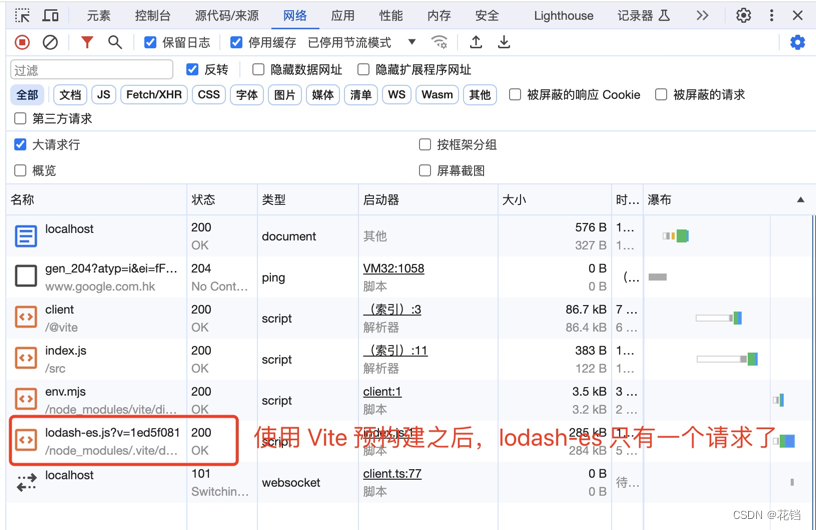Image resolution: width=816 pixels, height=530 pixels.
Task: Open the 内存 tab
Action: point(439,16)
